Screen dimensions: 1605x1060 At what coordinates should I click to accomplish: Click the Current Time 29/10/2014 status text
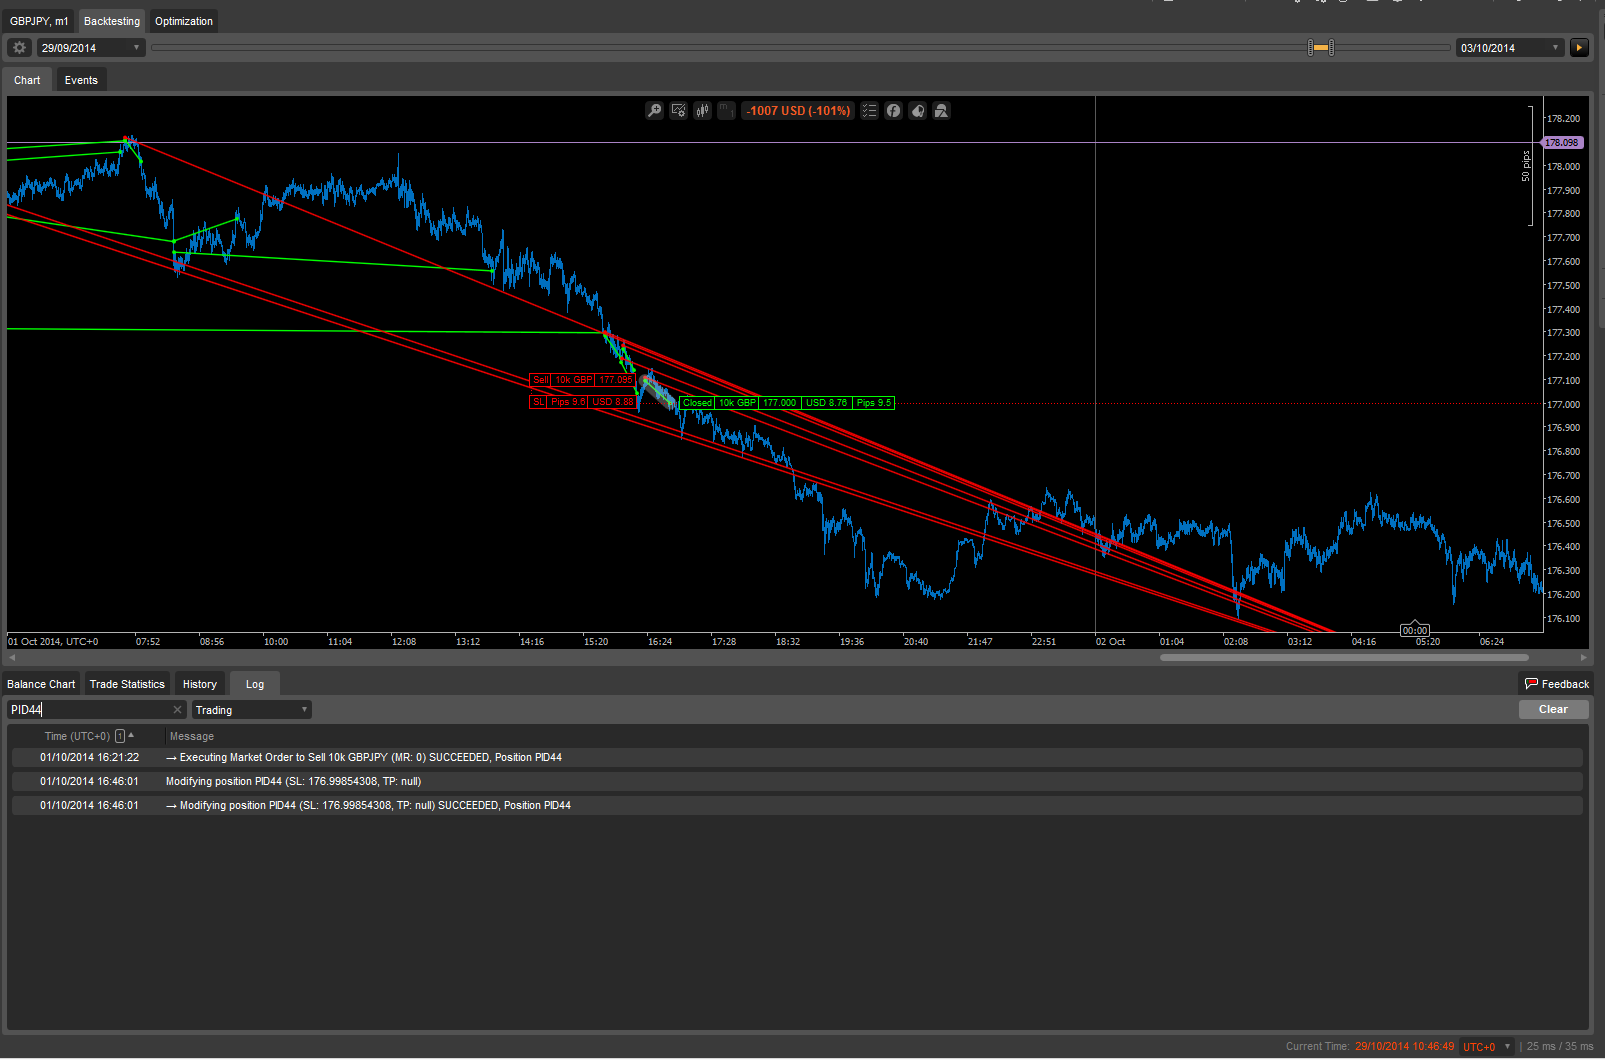click(x=1370, y=1047)
